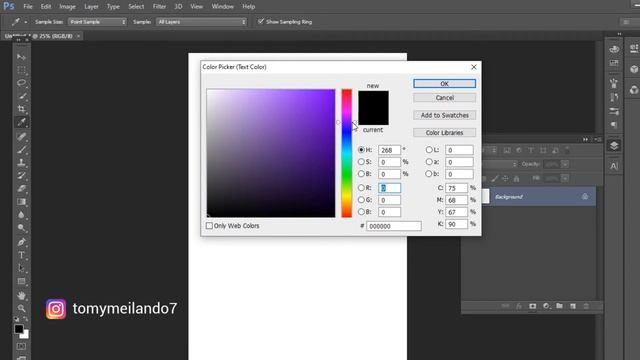
Task: Select the Blur tool
Action: coord(21,215)
